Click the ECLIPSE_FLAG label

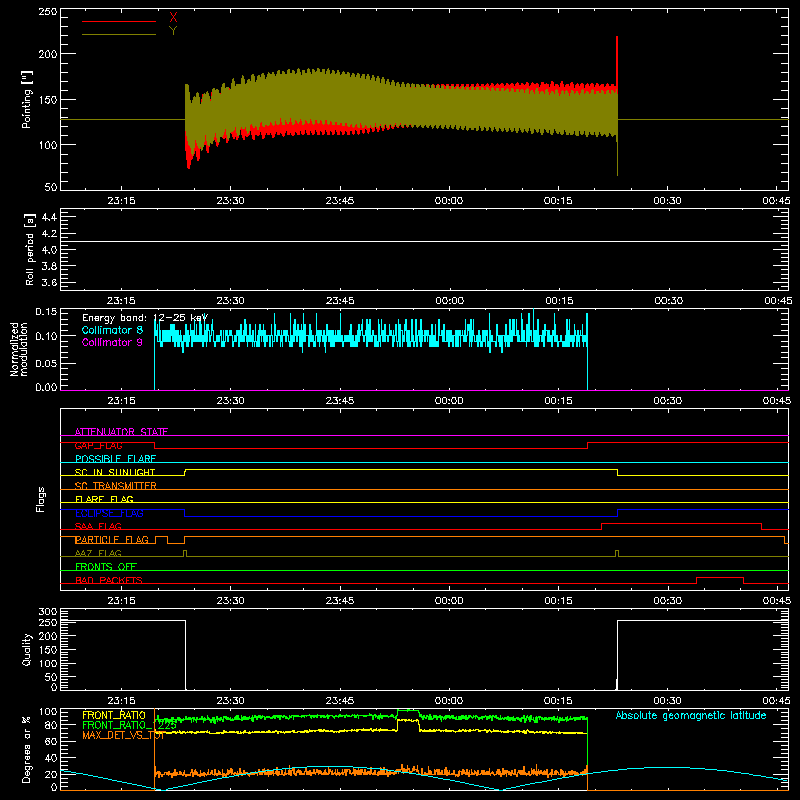pyautogui.click(x=109, y=513)
